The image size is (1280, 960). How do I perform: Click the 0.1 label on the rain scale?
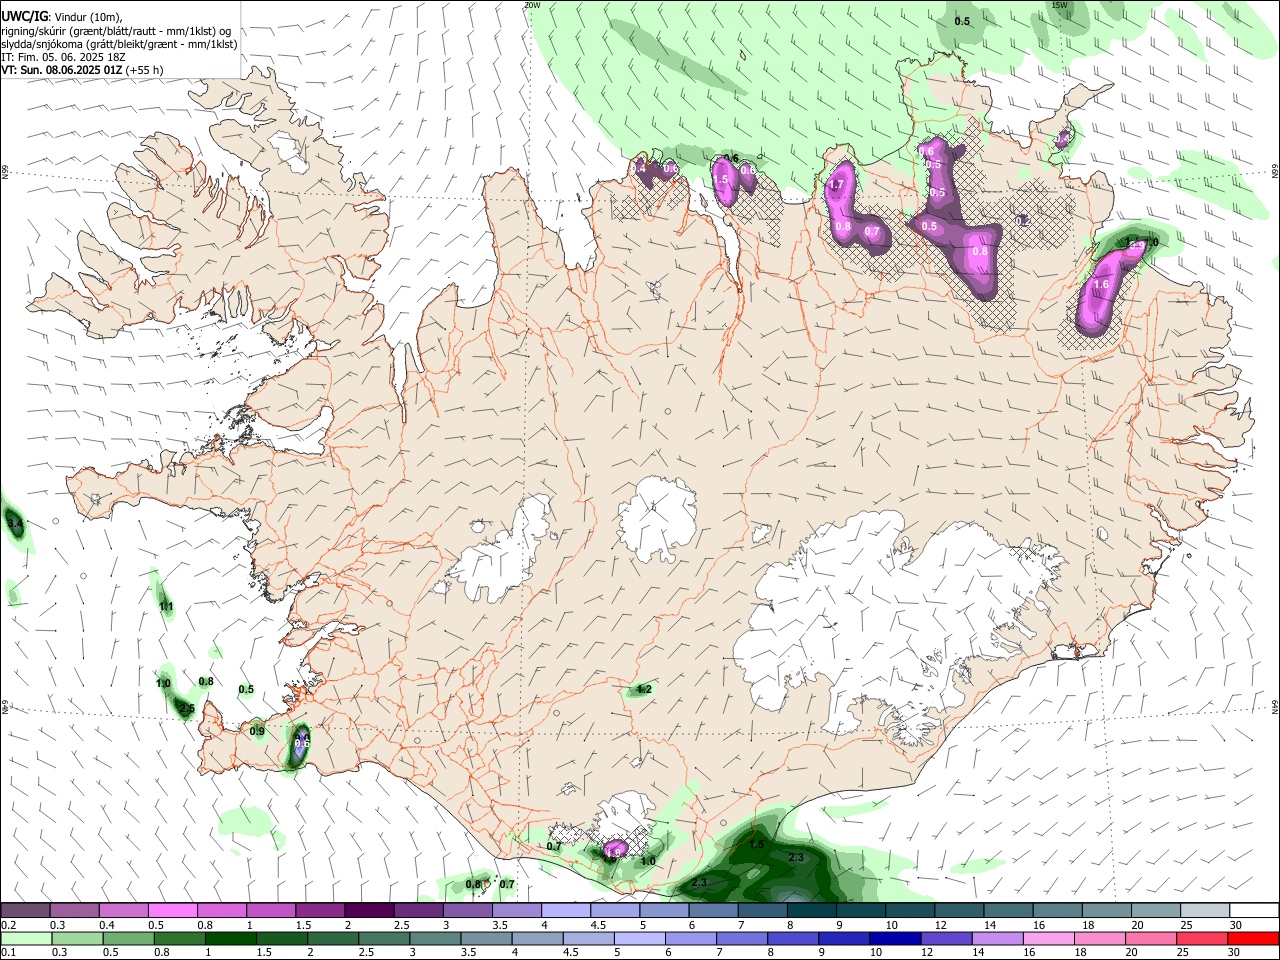pos(9,952)
